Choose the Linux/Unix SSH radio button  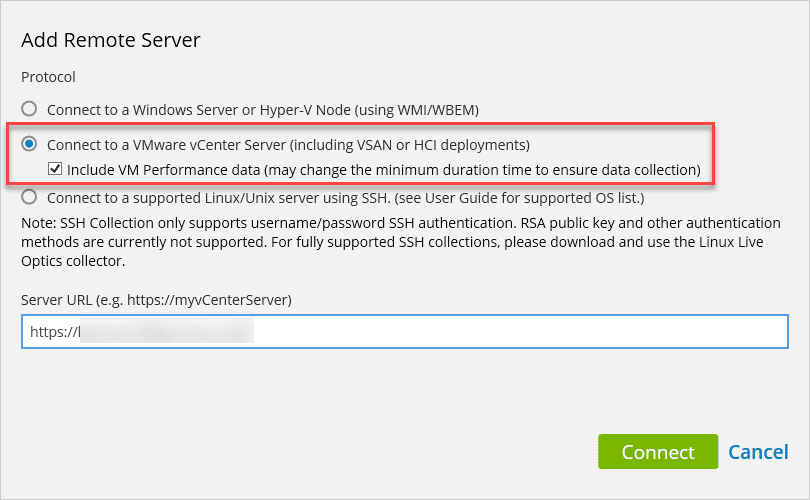pos(30,196)
